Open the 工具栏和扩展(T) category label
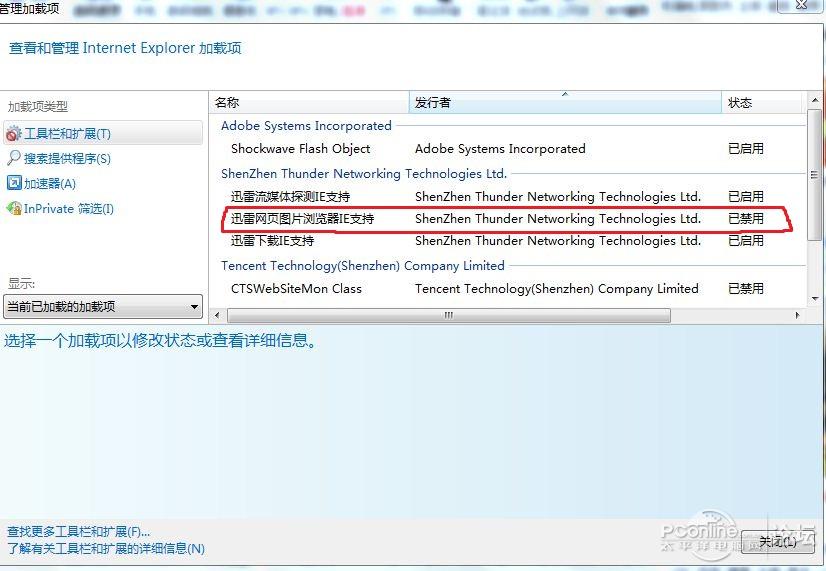The height and width of the screenshot is (571, 826). tap(67, 134)
